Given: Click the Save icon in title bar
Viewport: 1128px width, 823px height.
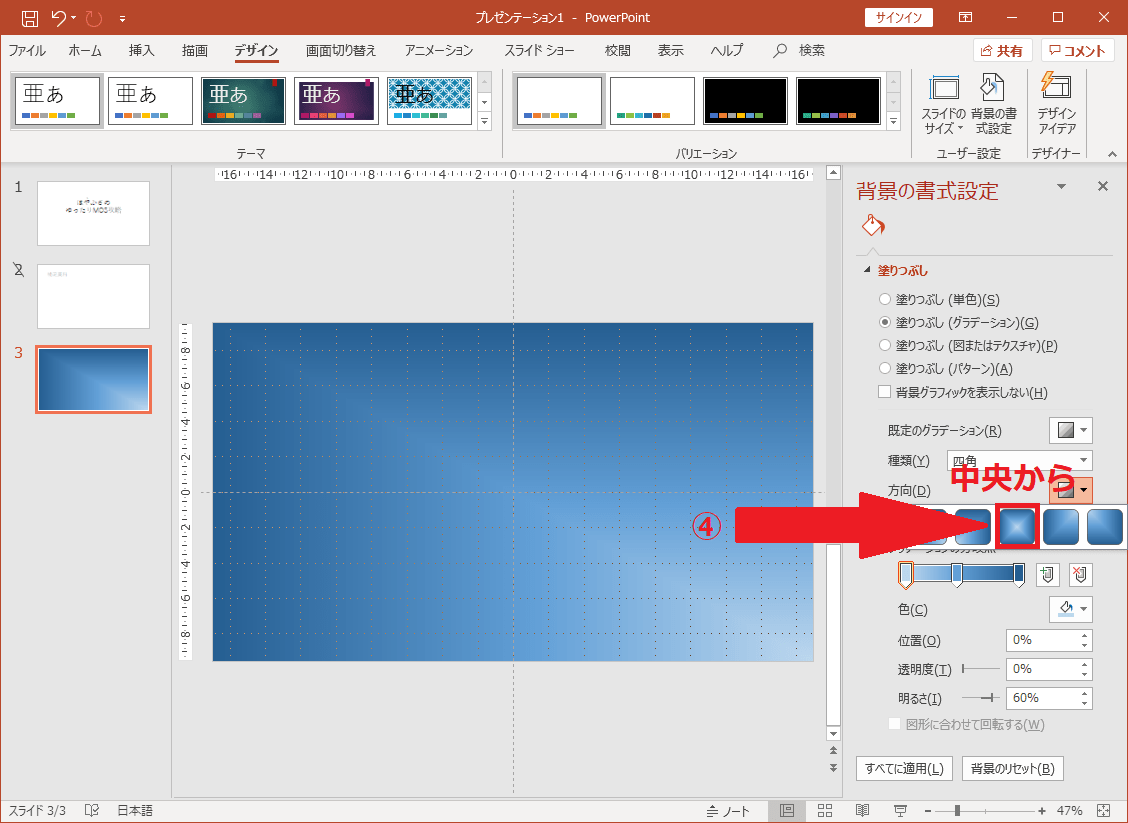Looking at the screenshot, I should coord(29,18).
